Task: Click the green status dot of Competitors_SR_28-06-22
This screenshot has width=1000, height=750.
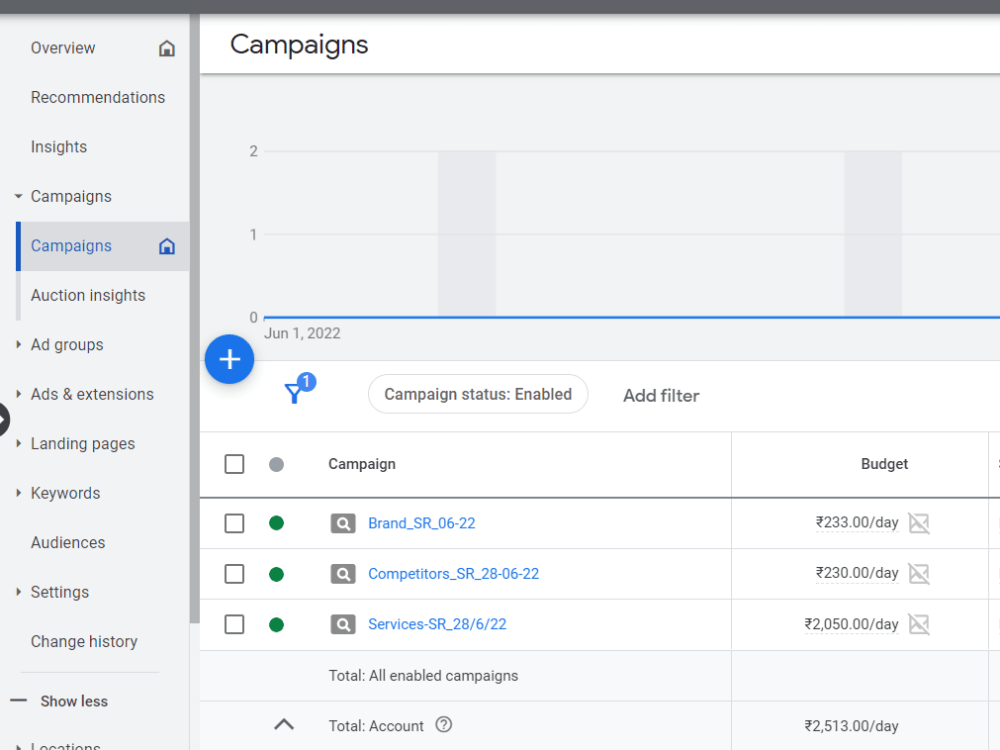Action: click(276, 575)
